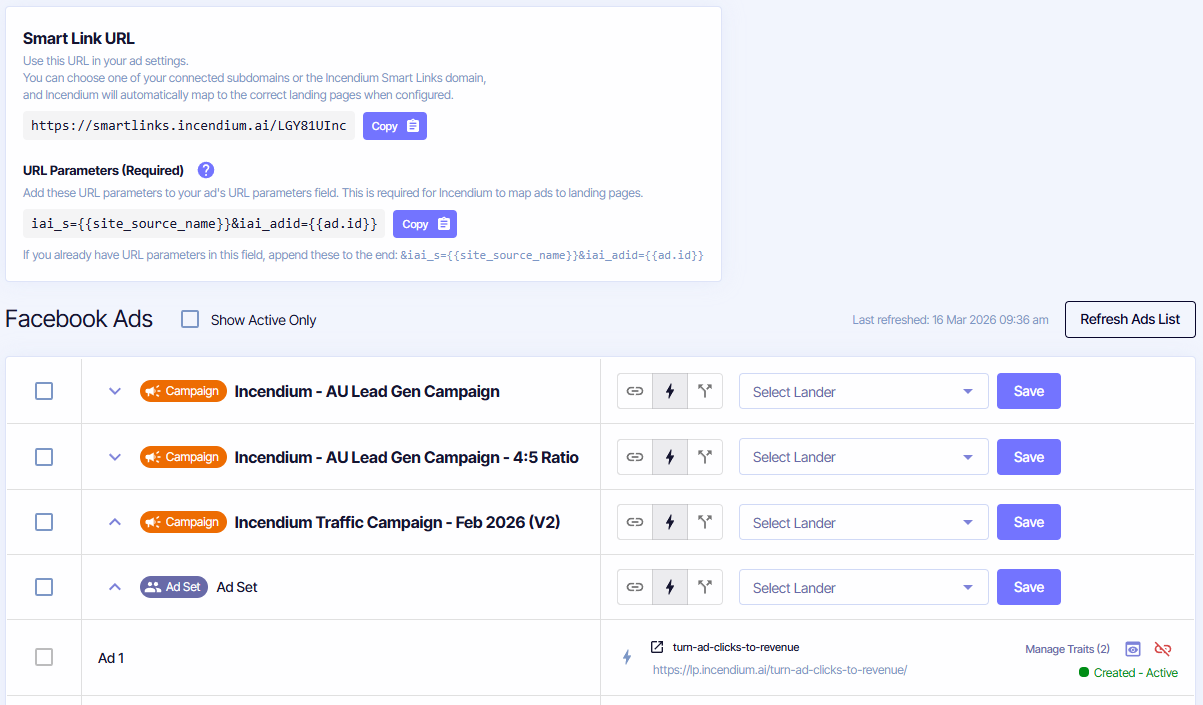Tick the checkbox for the Ad Set row
Screen dimensions: 1203x705
pos(44,587)
